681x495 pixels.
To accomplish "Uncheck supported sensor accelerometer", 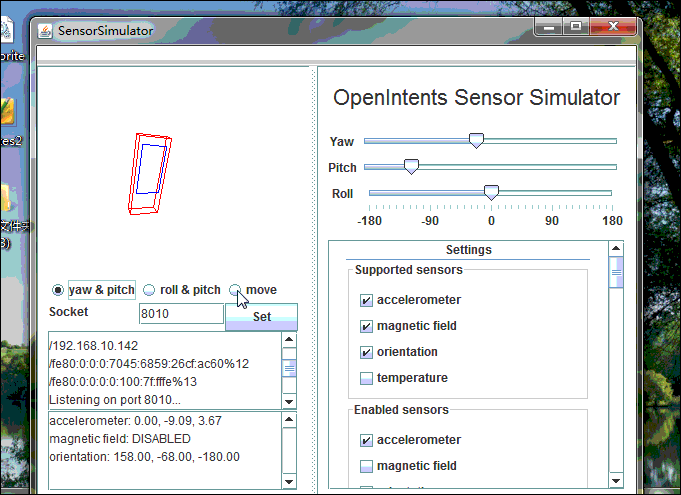I will [366, 300].
